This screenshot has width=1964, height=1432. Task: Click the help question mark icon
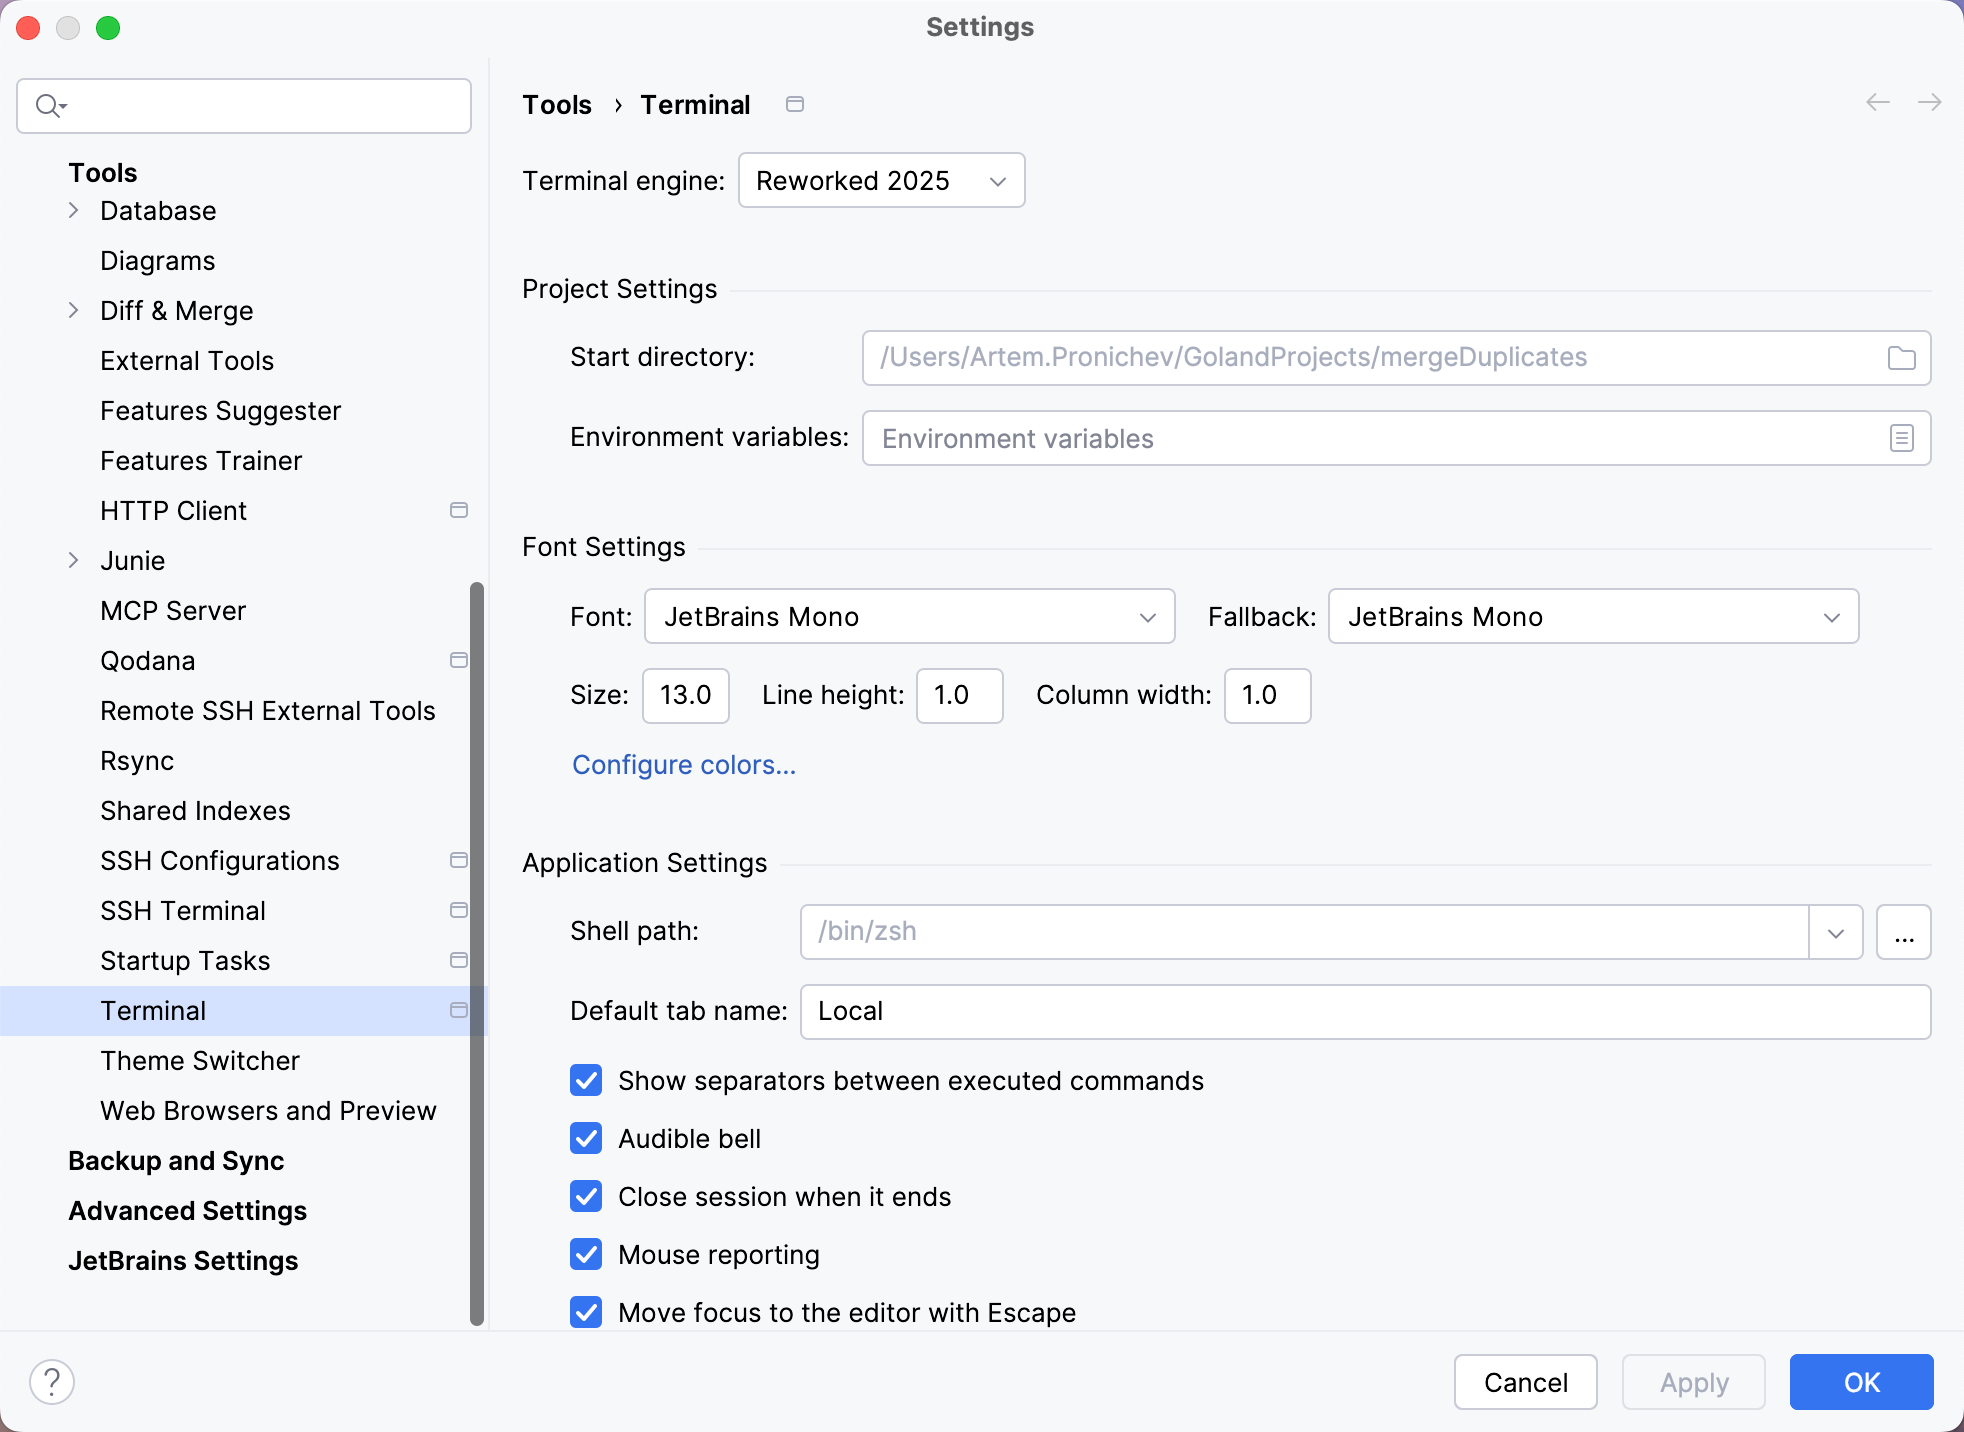tap(53, 1381)
